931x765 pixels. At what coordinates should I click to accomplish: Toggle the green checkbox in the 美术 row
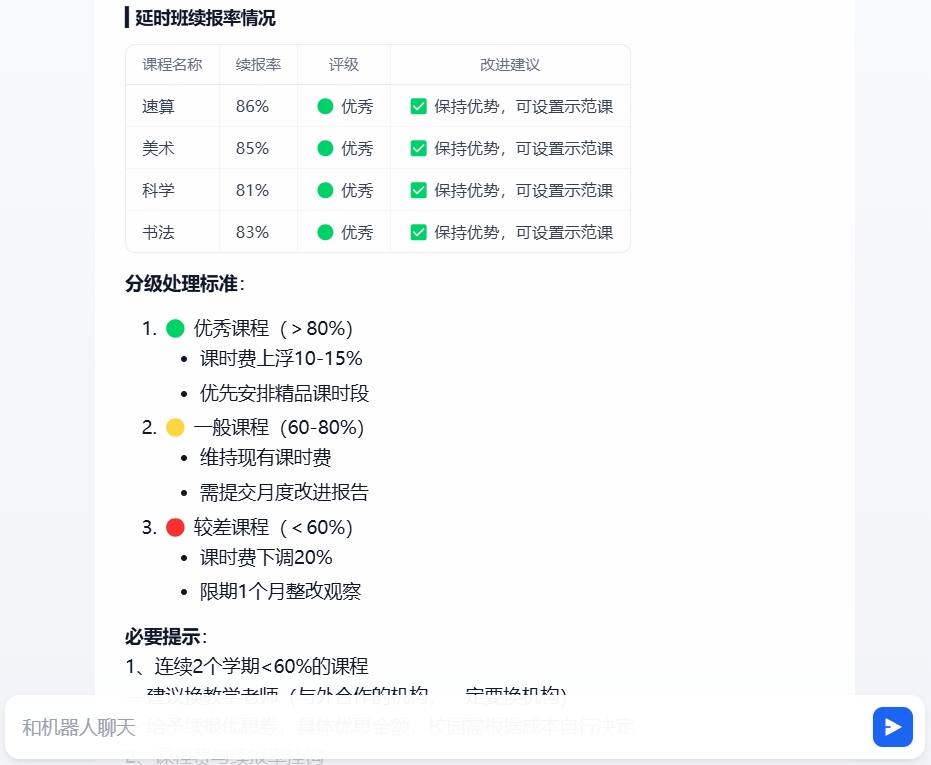[418, 148]
